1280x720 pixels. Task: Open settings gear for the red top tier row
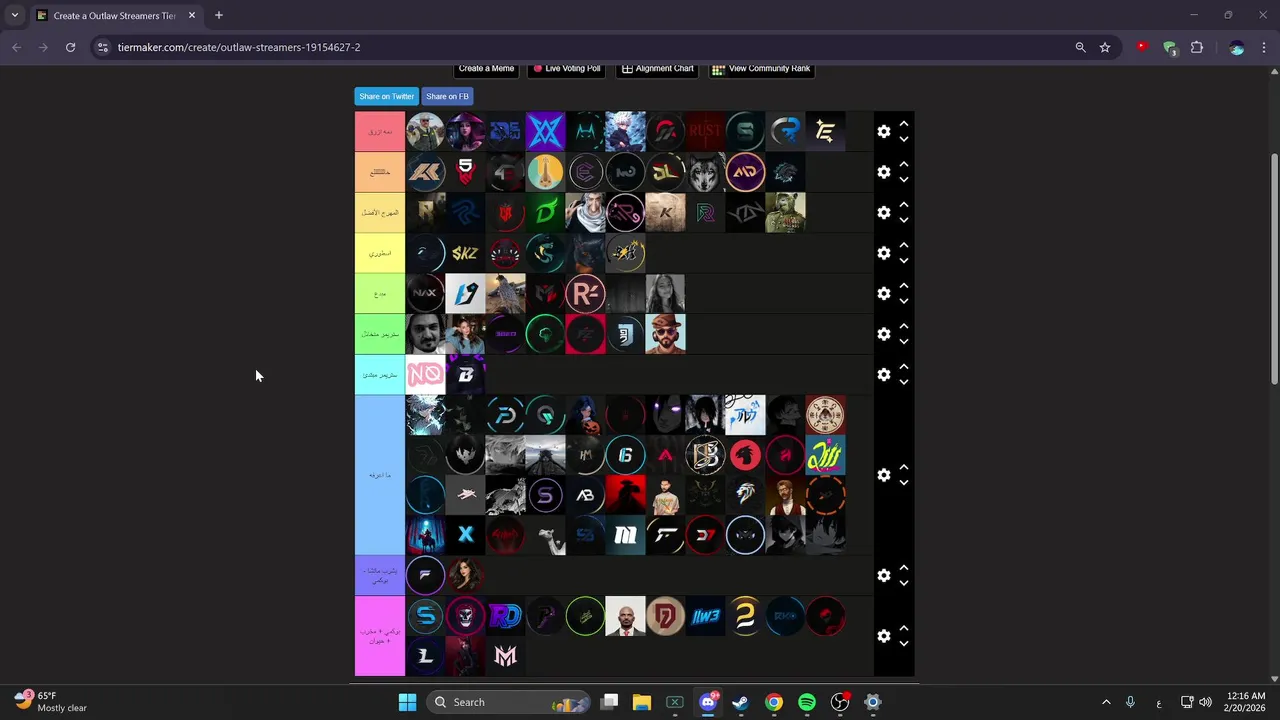click(883, 131)
